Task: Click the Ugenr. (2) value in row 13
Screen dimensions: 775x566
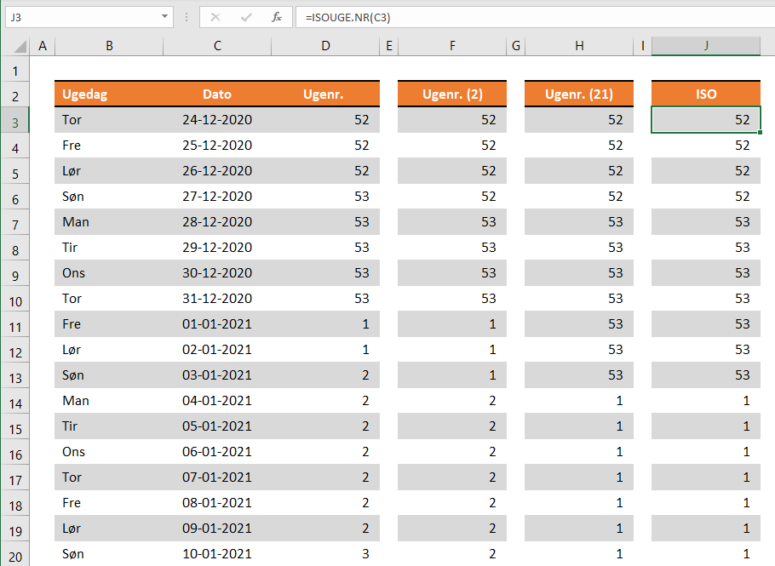Action: pos(452,375)
